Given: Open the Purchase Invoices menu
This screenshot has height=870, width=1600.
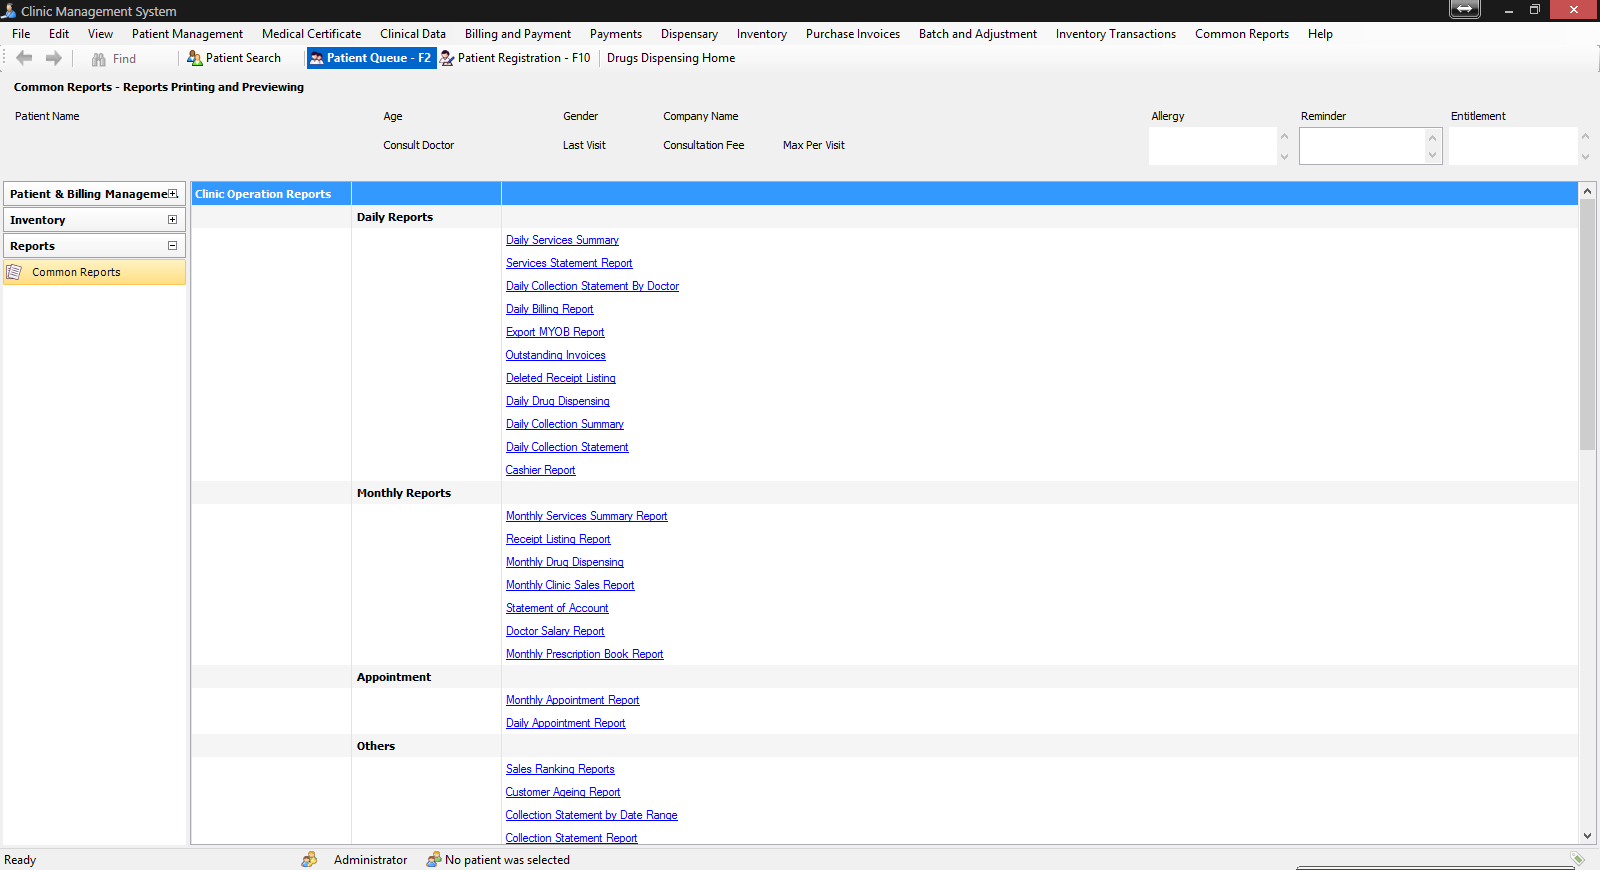Looking at the screenshot, I should 853,34.
